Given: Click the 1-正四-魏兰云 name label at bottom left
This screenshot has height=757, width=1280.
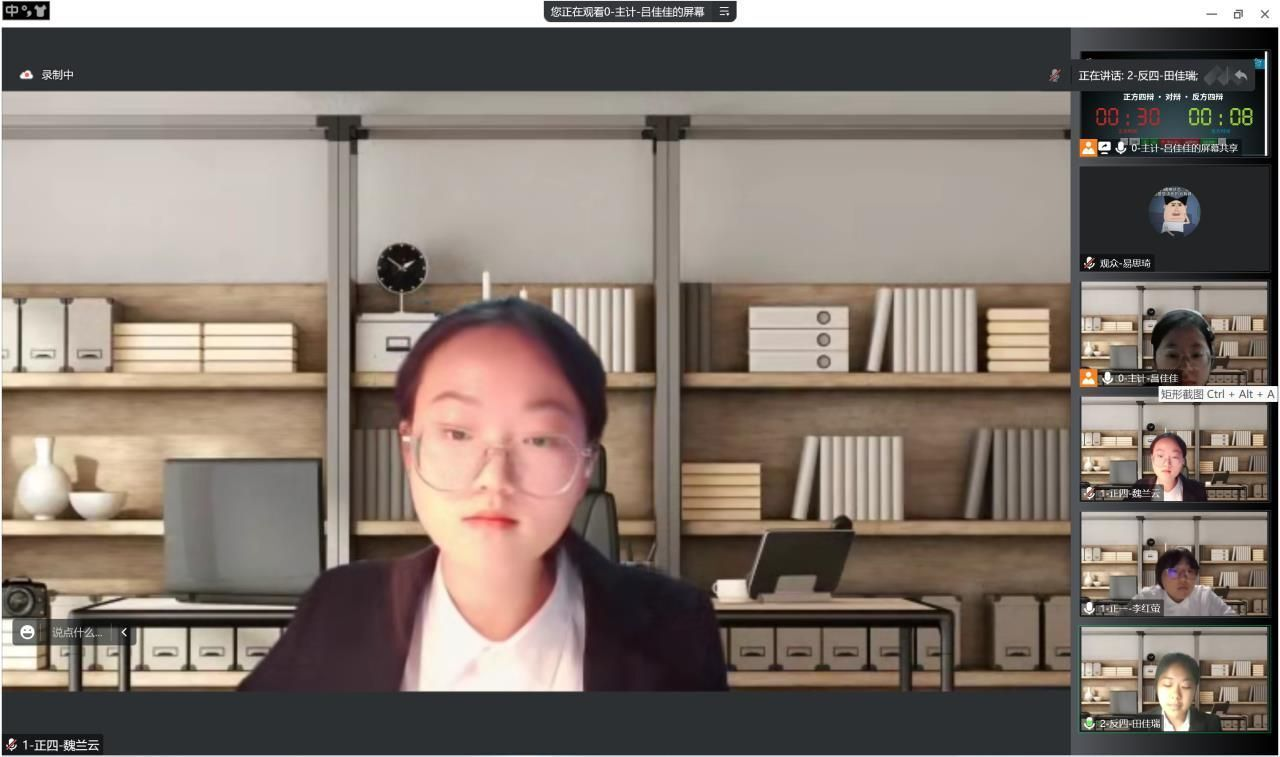Looking at the screenshot, I should 60,745.
